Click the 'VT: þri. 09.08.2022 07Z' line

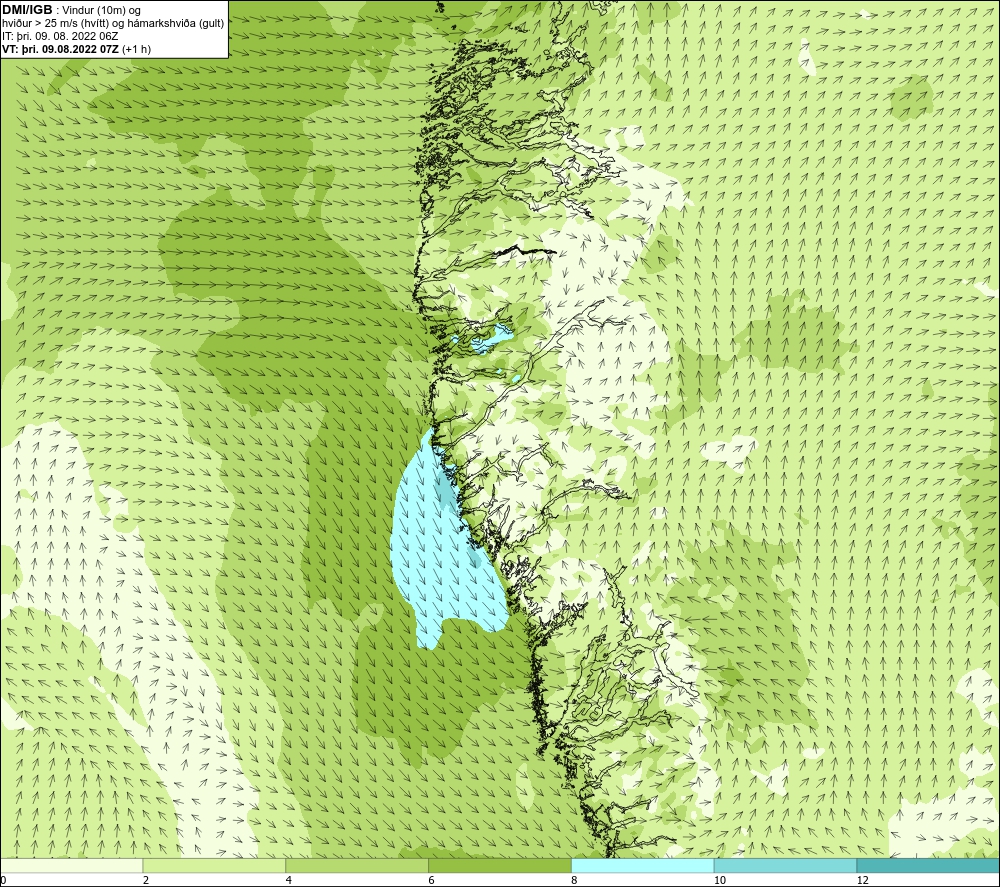[x=60, y=49]
